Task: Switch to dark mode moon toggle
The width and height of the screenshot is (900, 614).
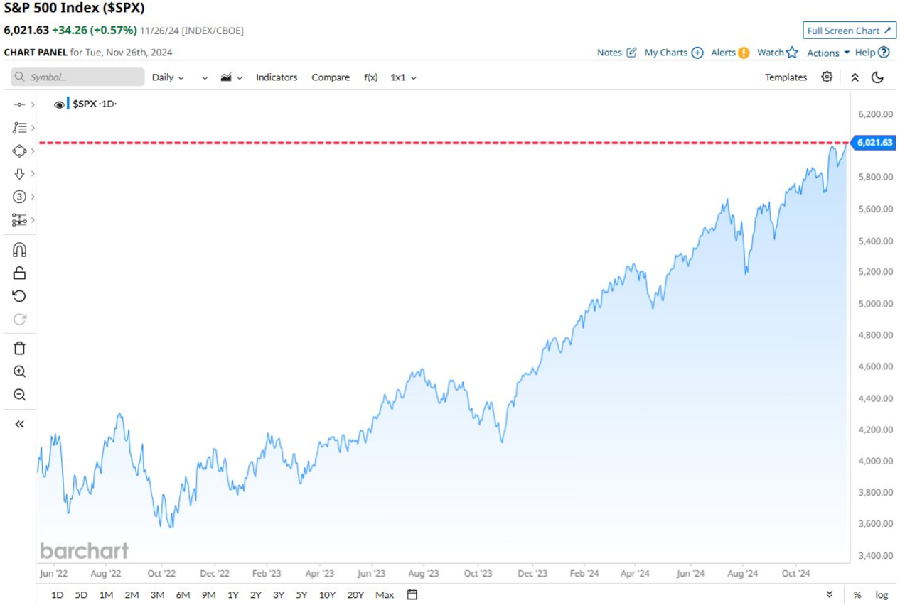Action: (878, 77)
